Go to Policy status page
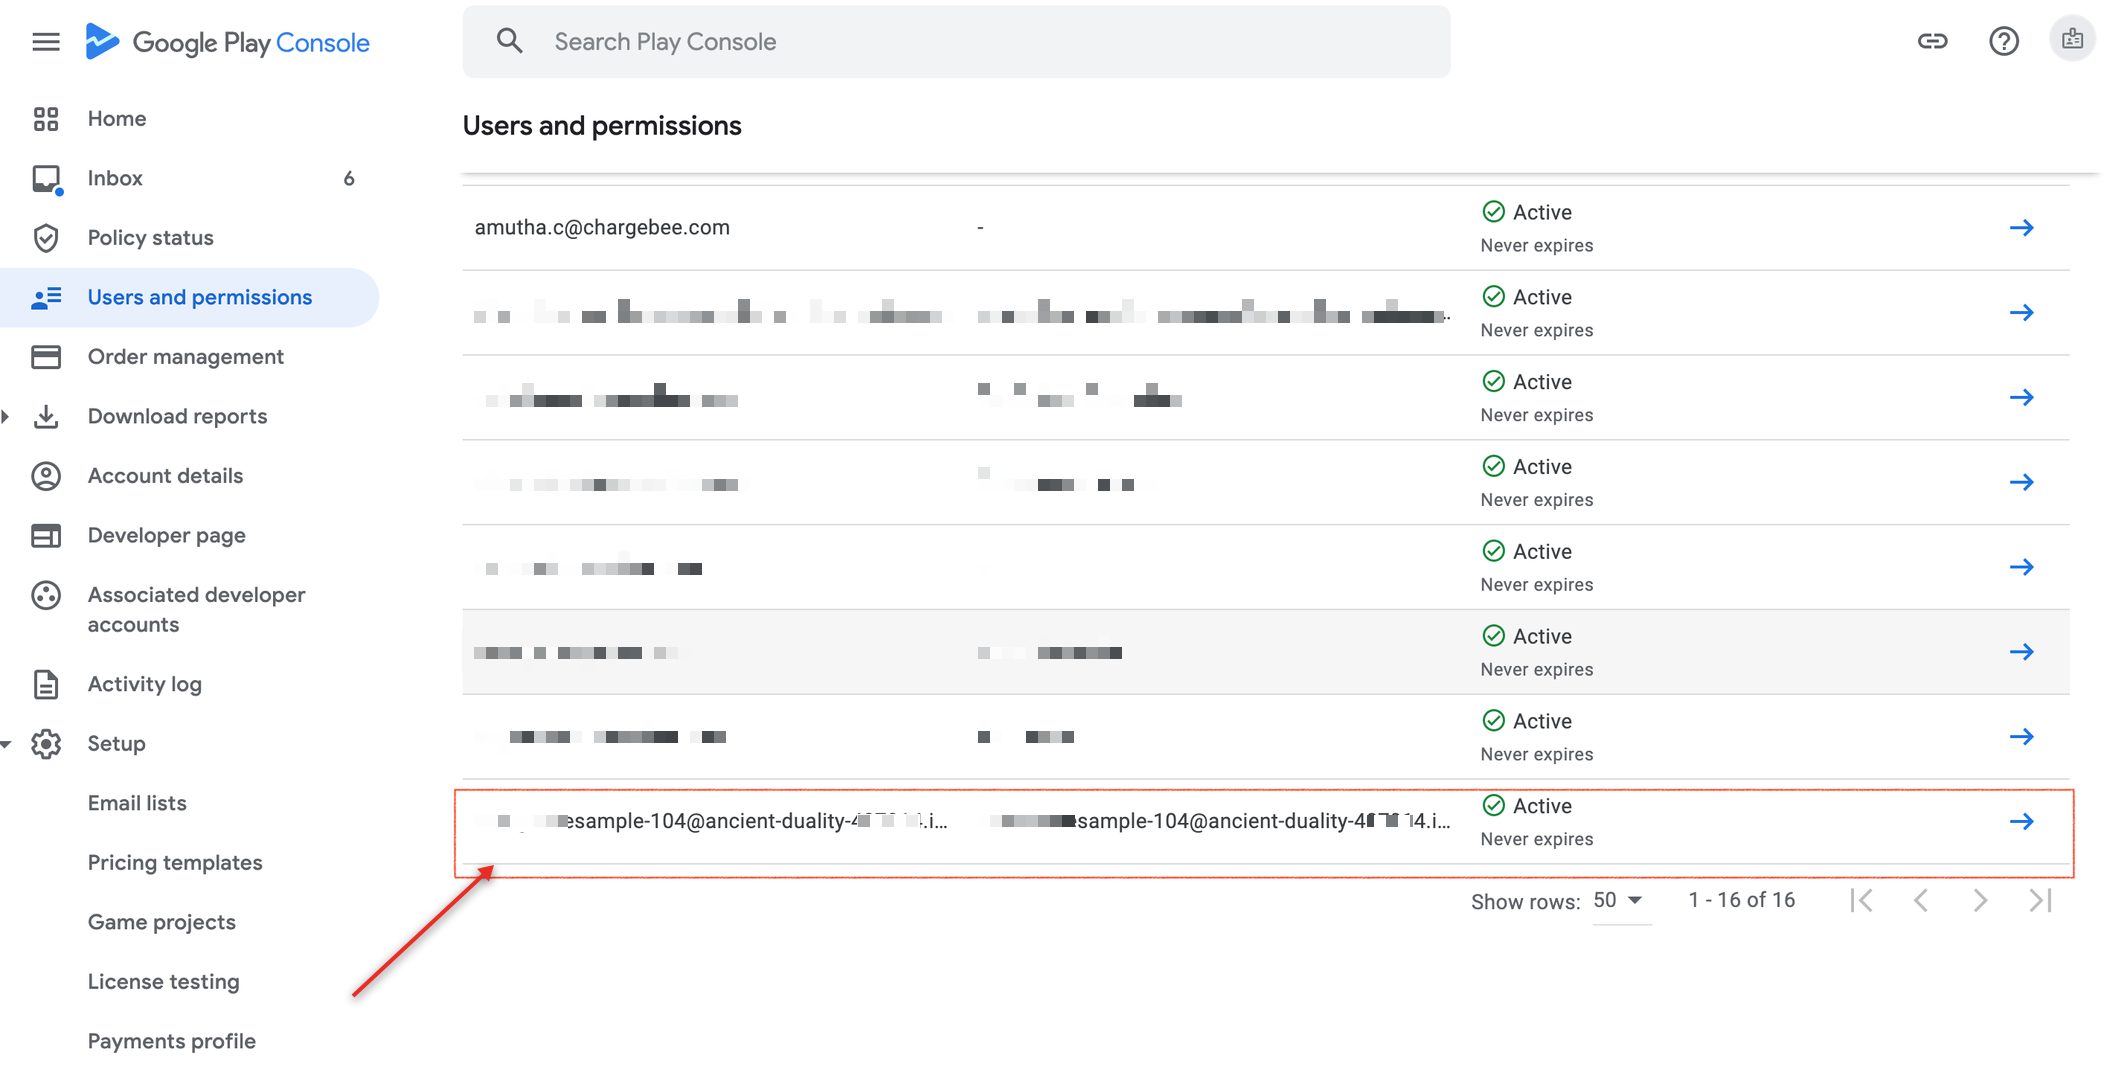Viewport: 2104px width, 1073px height. 150,238
